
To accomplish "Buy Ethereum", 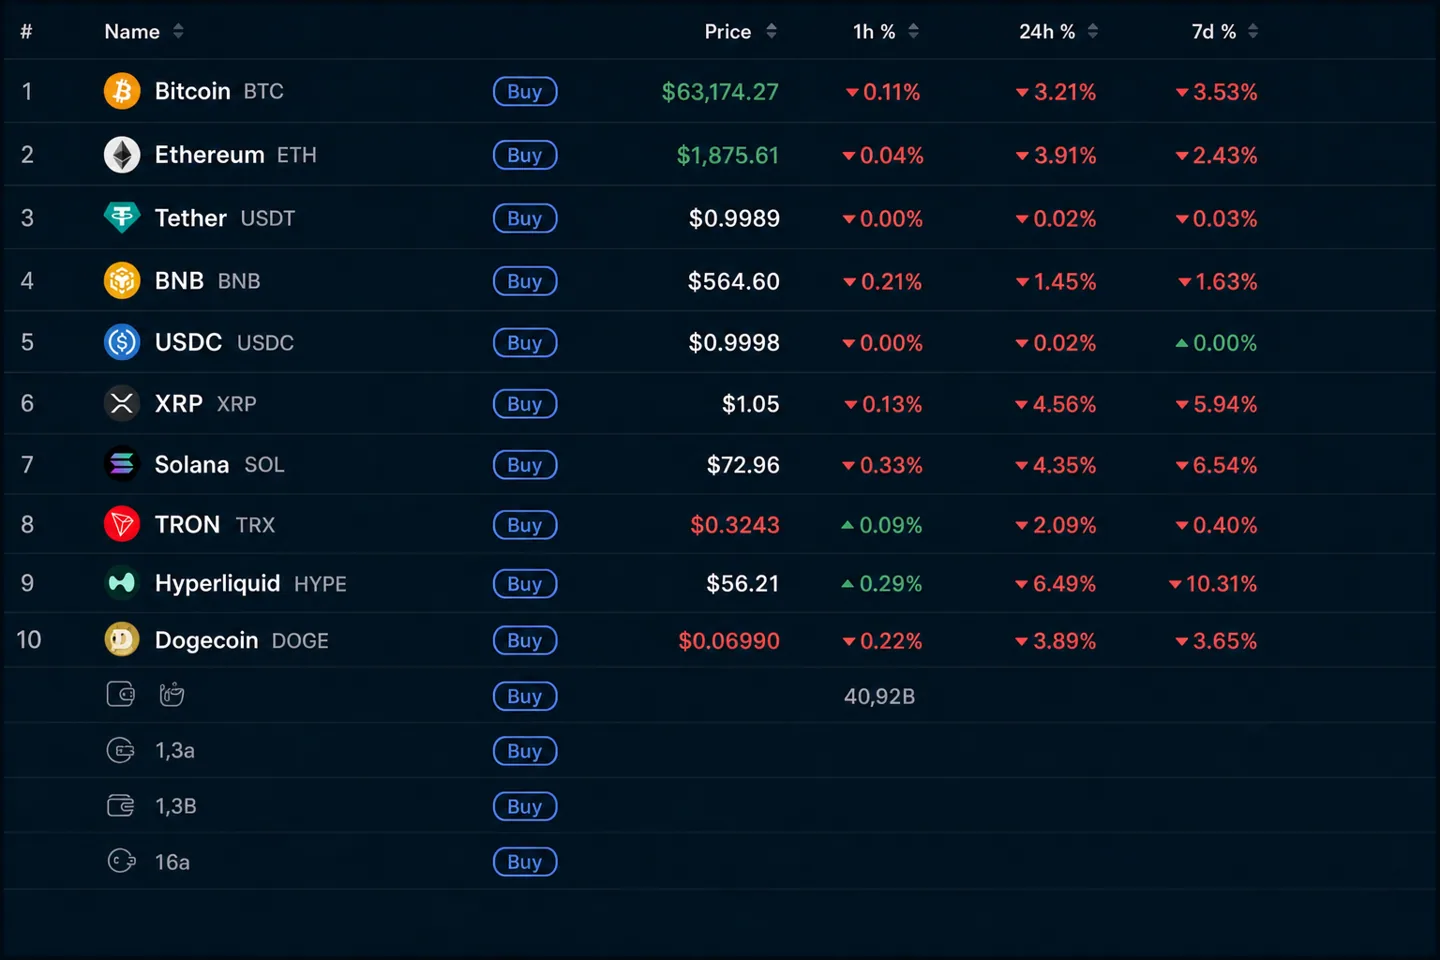I will [x=525, y=155].
